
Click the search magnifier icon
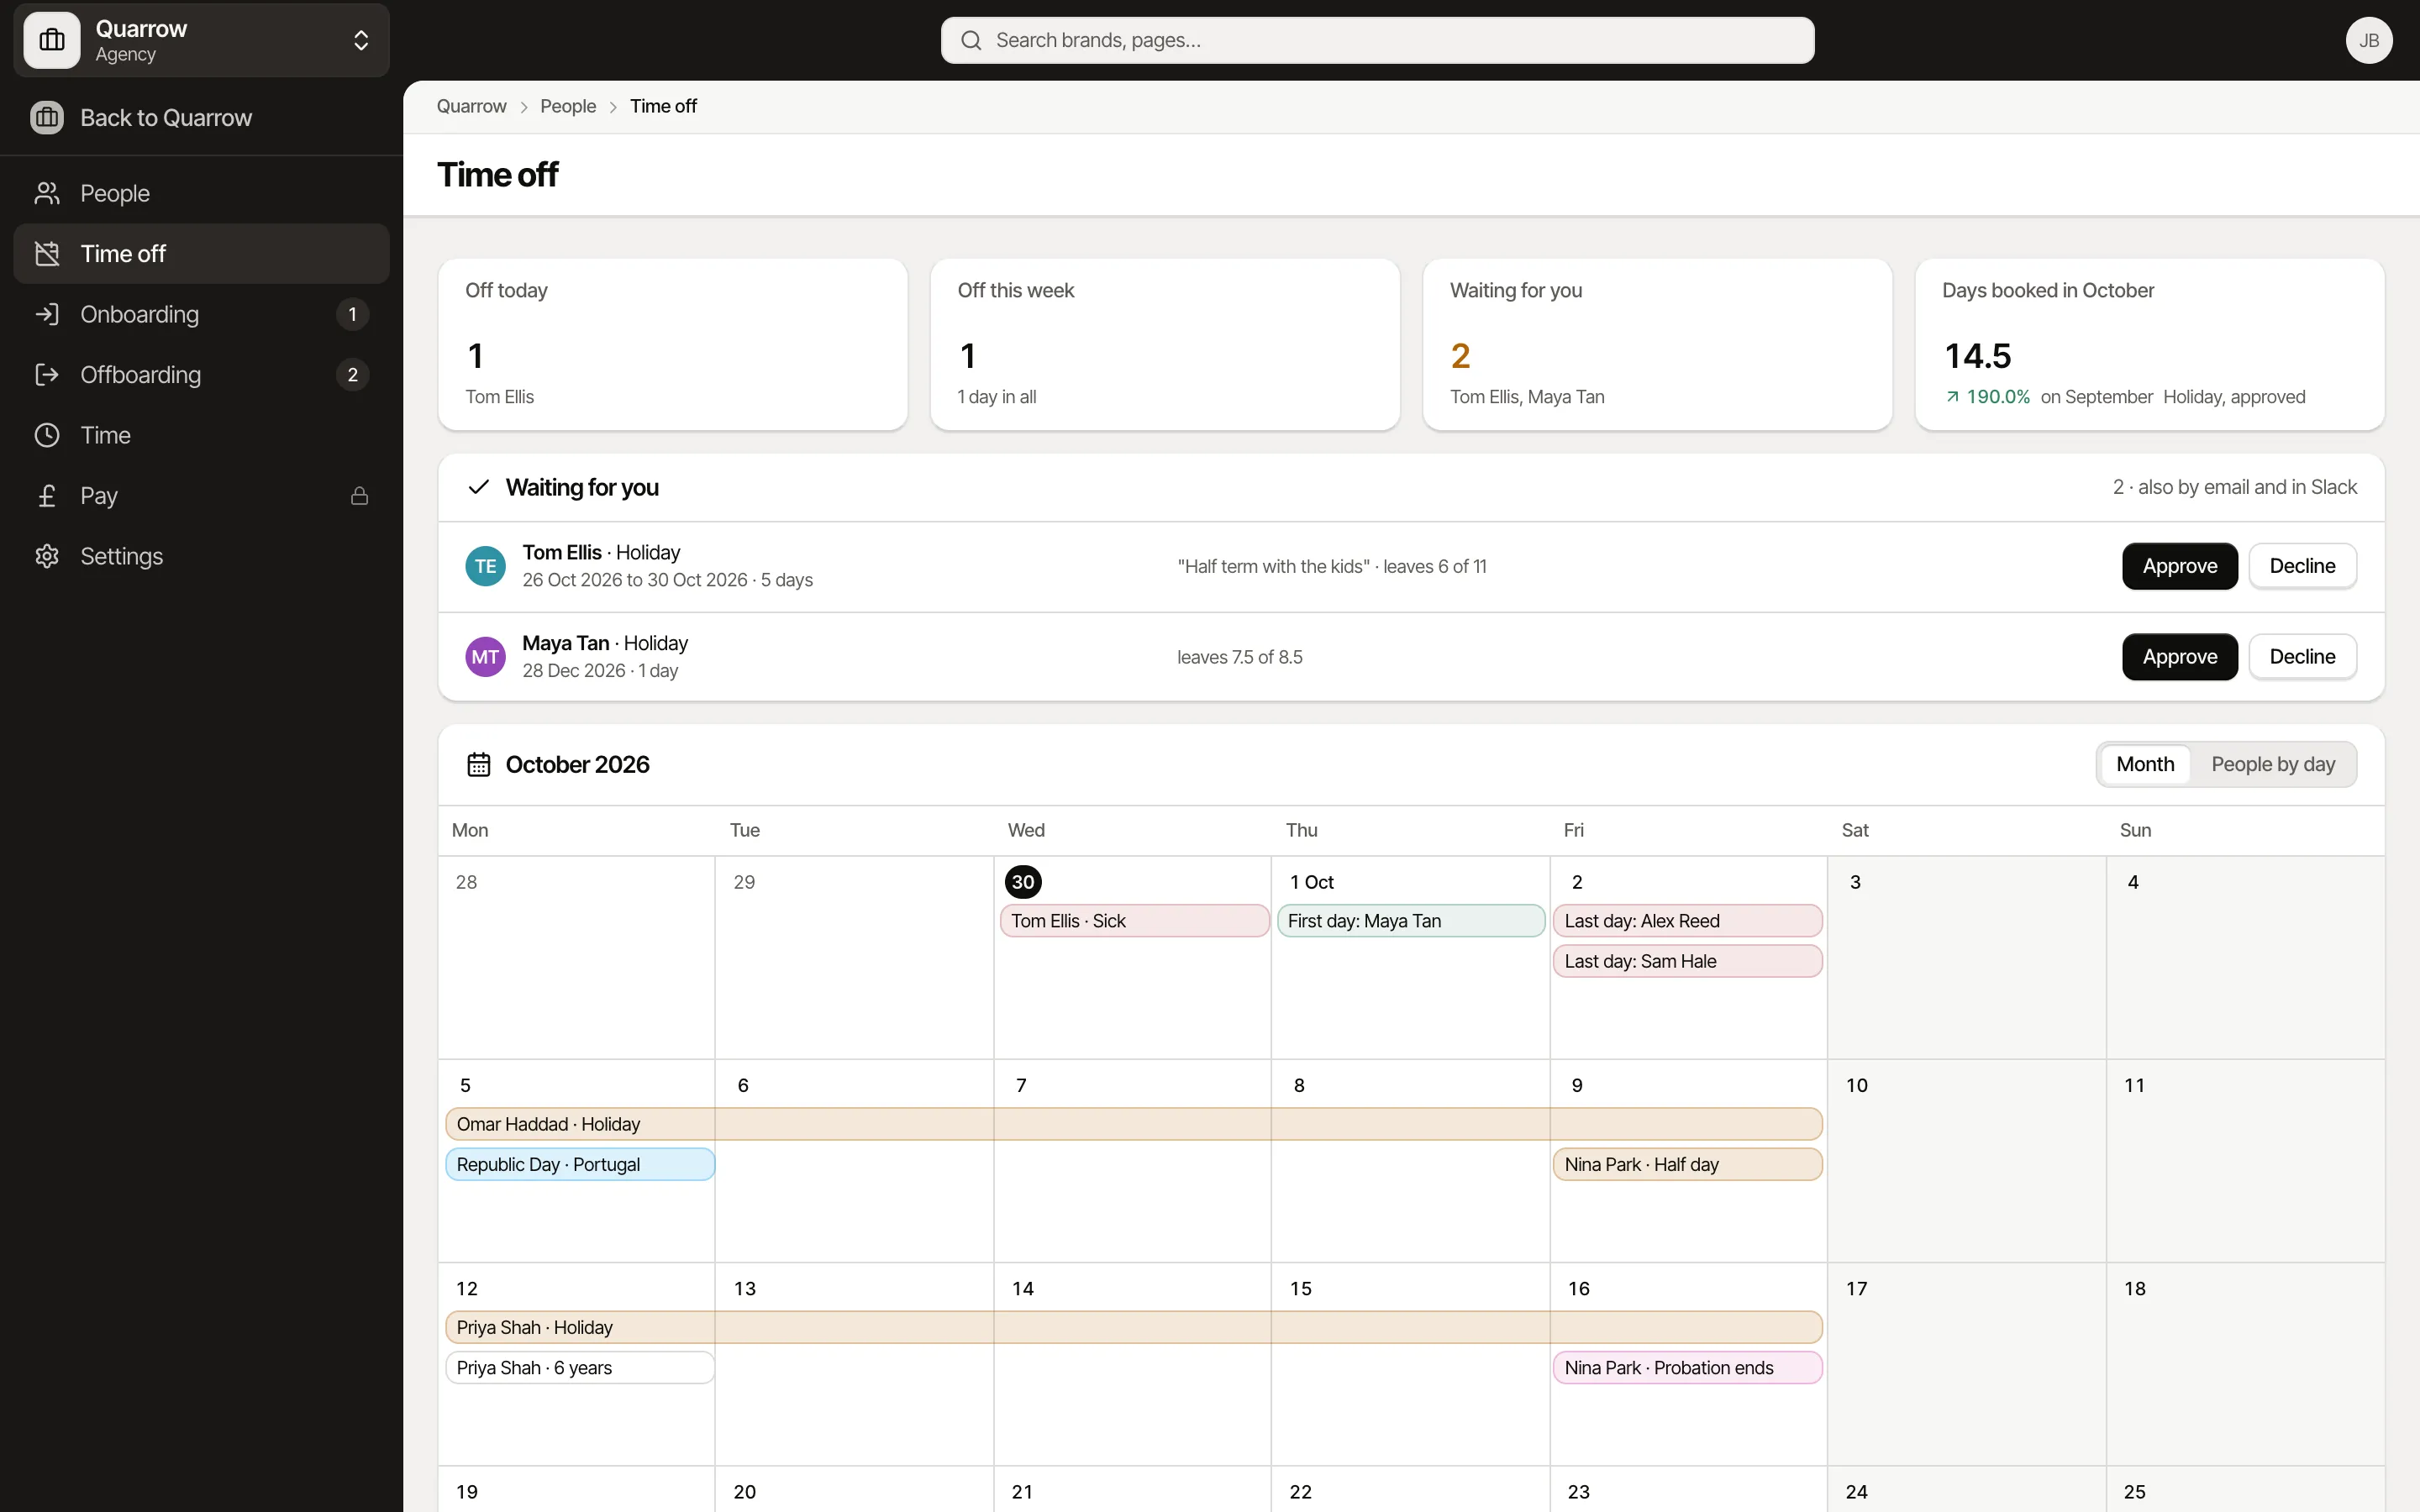(971, 40)
